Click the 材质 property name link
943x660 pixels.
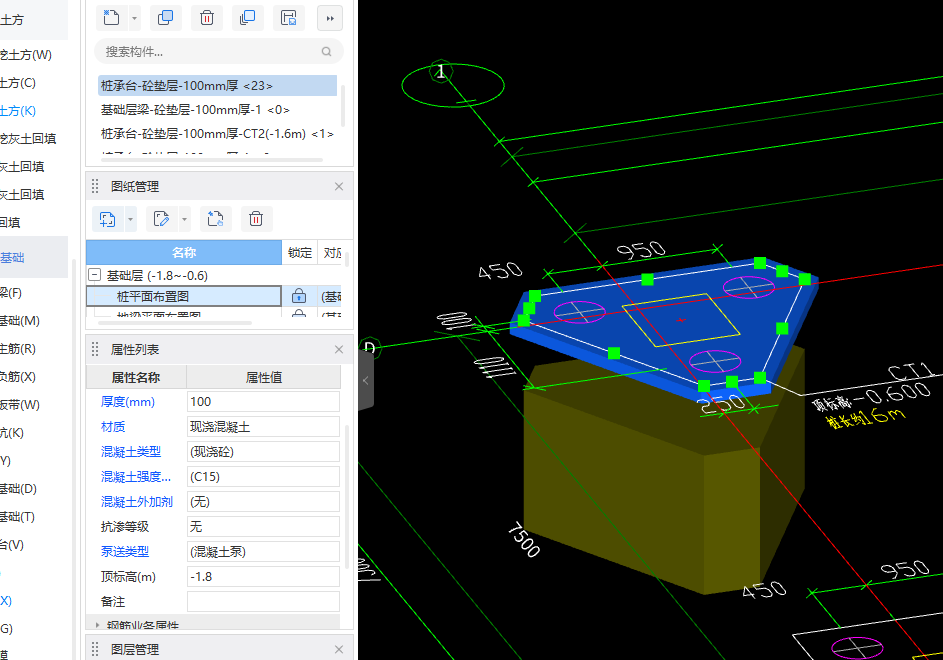click(113, 427)
